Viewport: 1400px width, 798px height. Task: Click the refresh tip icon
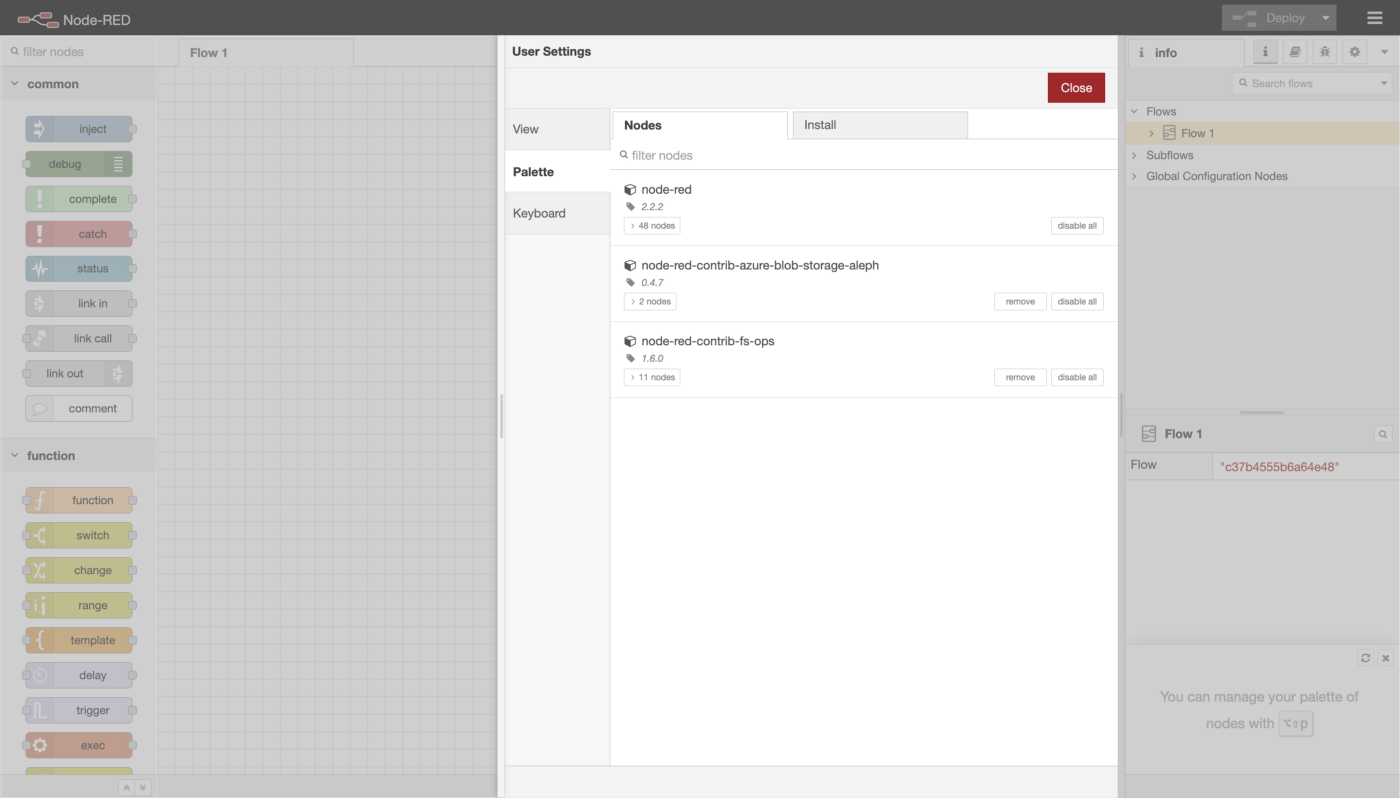point(1365,658)
